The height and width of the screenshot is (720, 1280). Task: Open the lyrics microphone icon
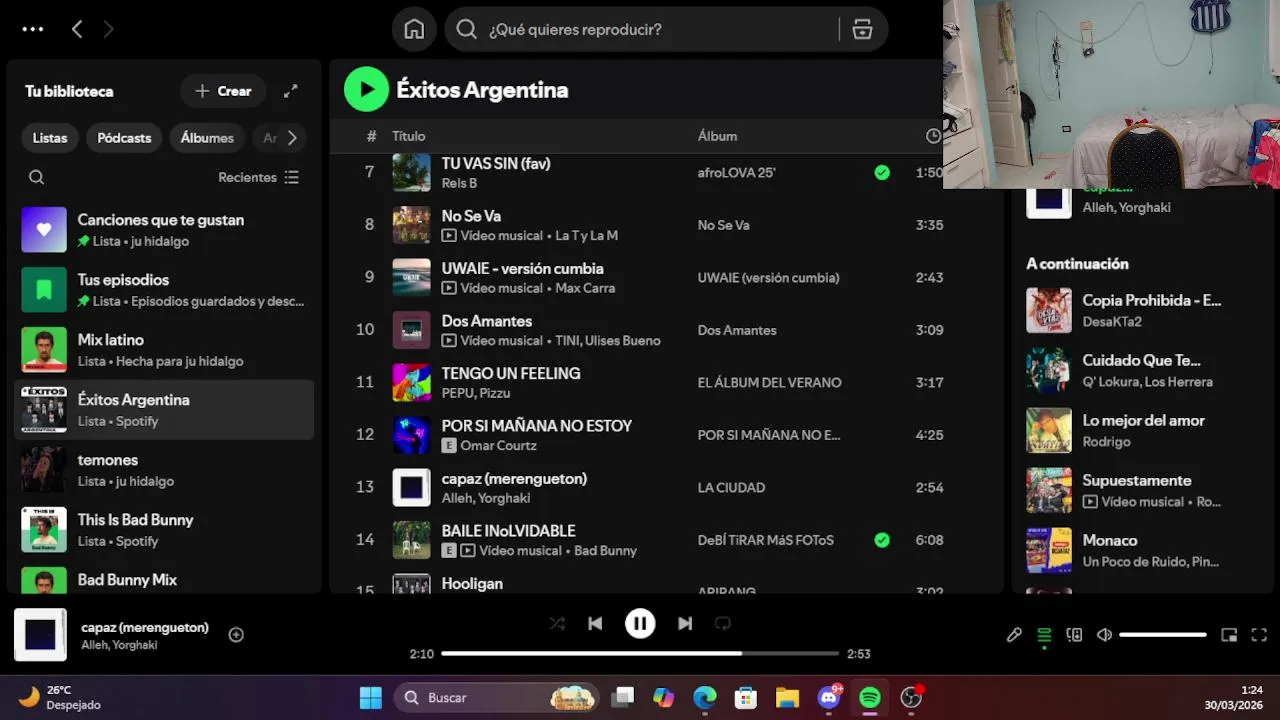(x=1014, y=635)
